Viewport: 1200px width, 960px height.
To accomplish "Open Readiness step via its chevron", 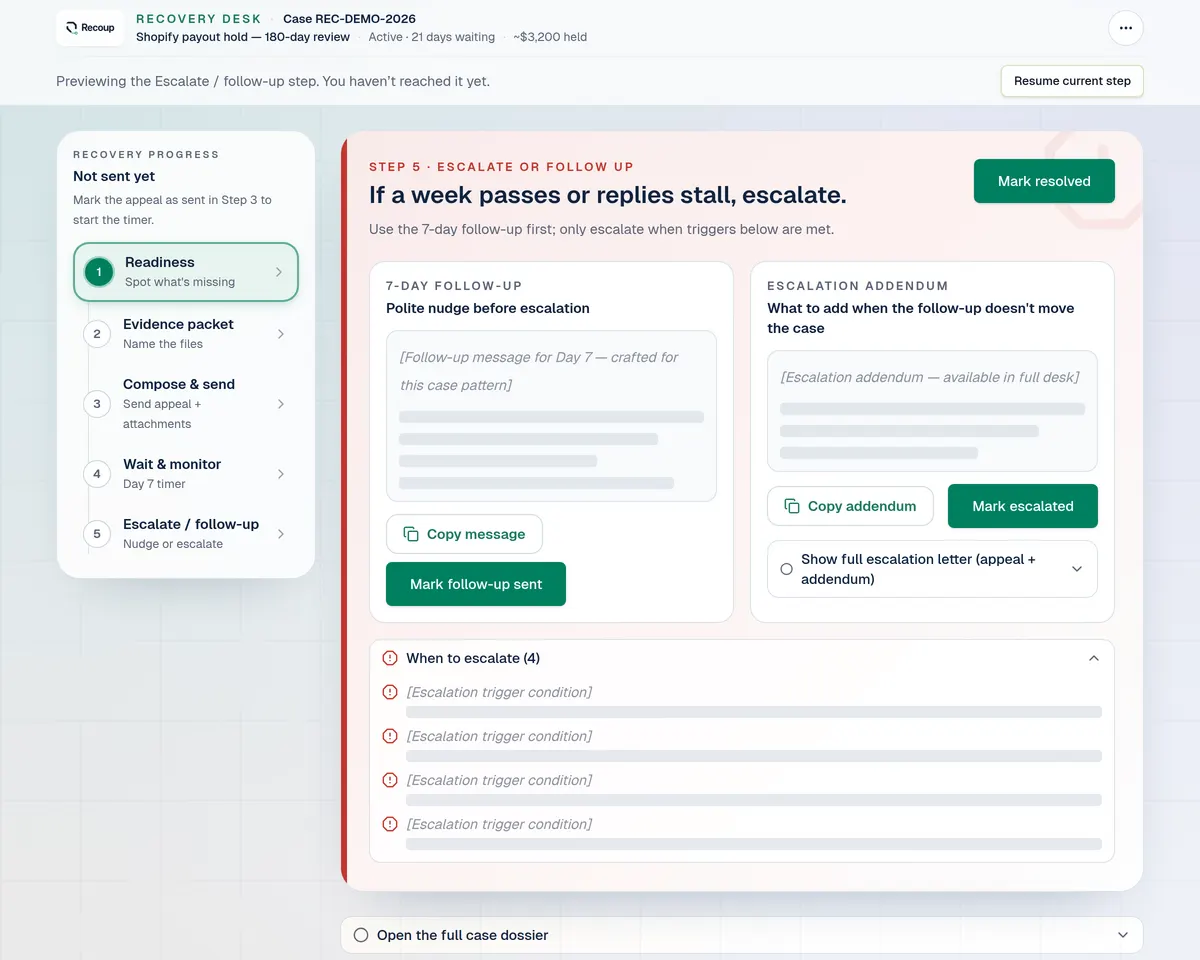I will [279, 272].
